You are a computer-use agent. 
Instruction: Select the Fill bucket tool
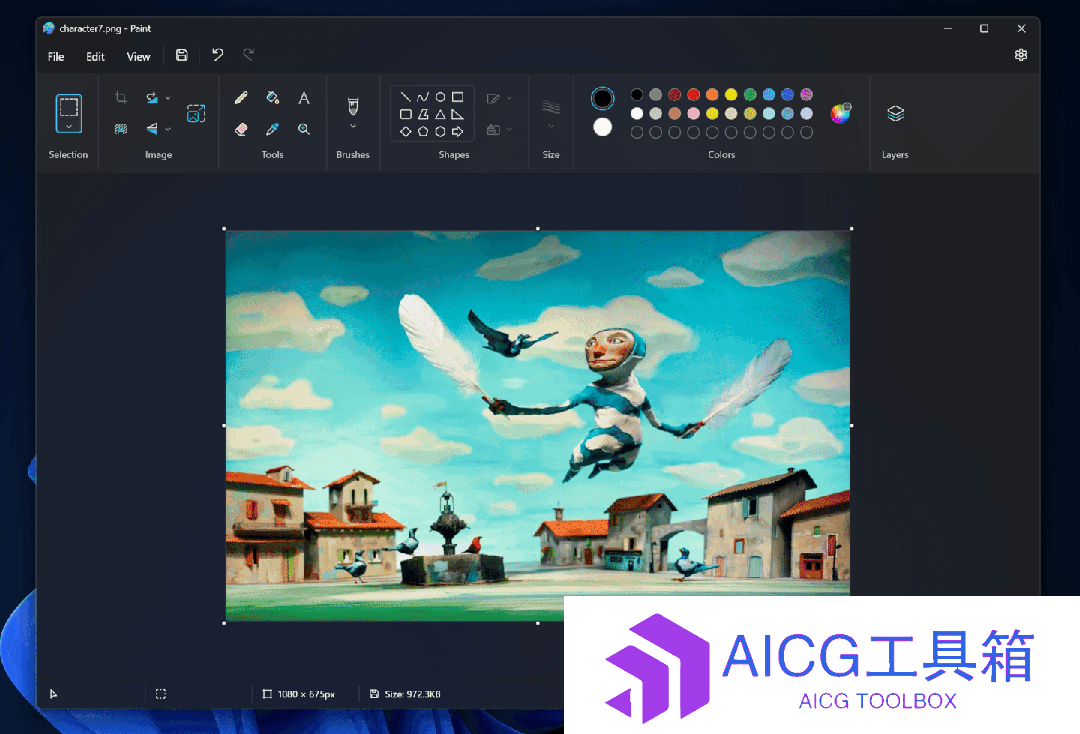pyautogui.click(x=272, y=98)
